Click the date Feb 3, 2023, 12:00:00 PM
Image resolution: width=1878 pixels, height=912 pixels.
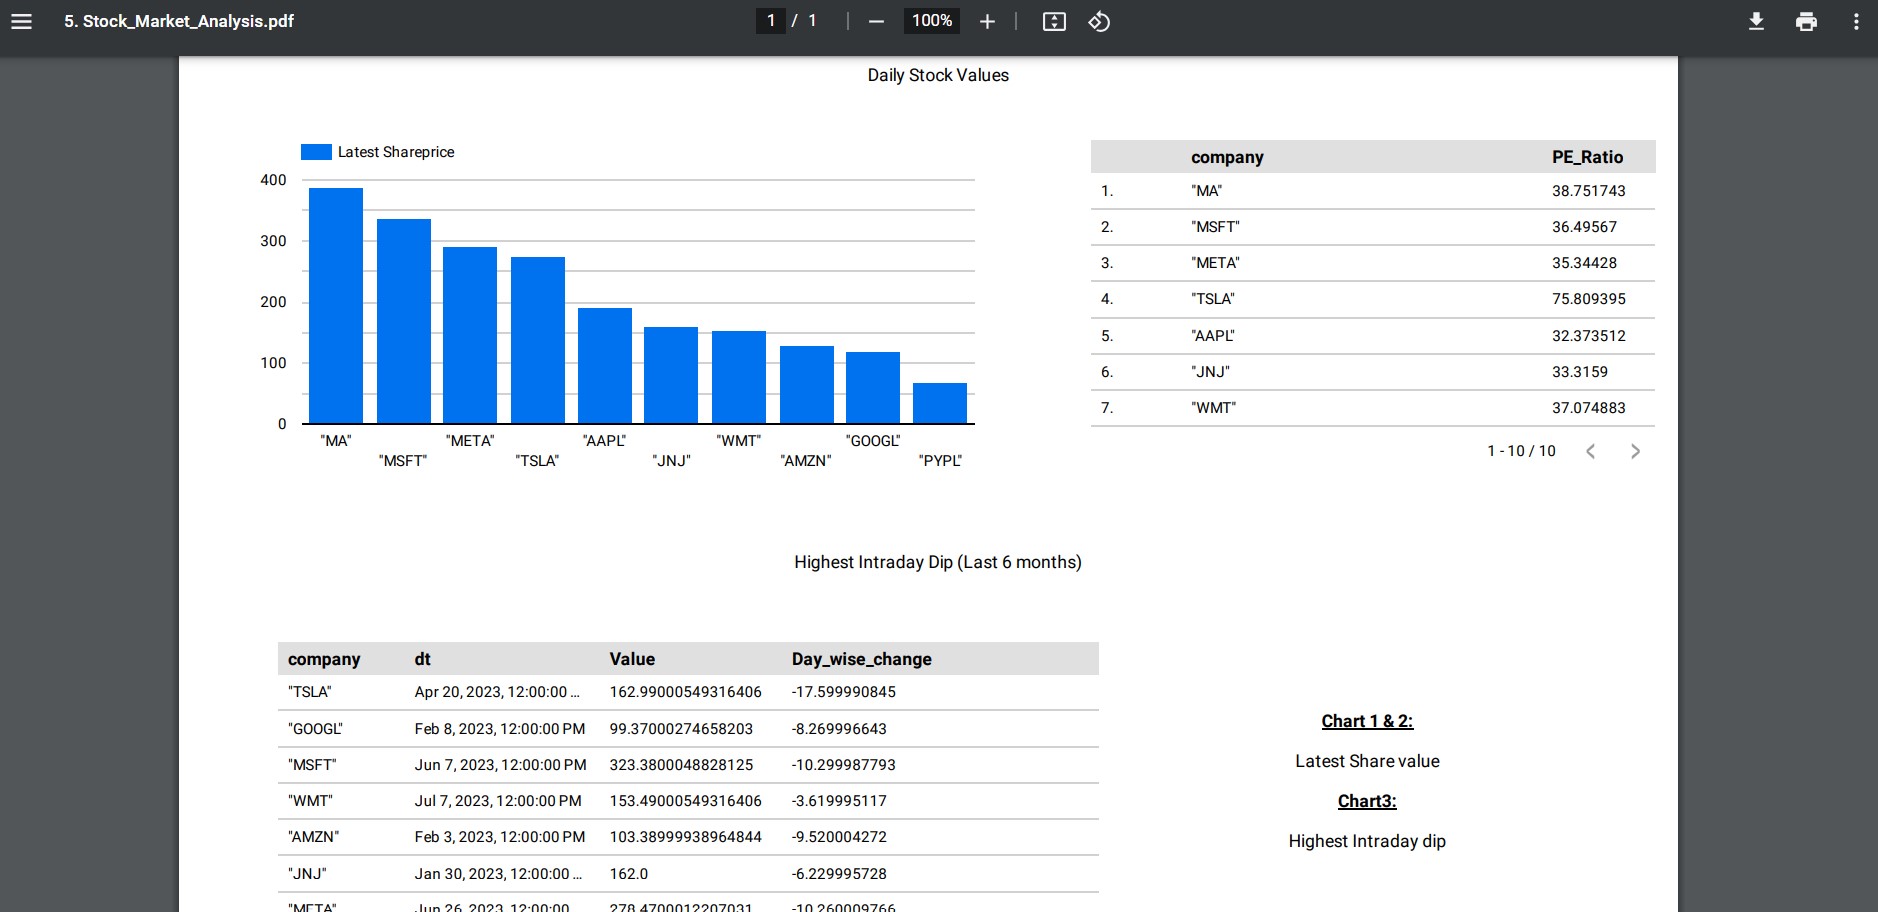tap(500, 837)
